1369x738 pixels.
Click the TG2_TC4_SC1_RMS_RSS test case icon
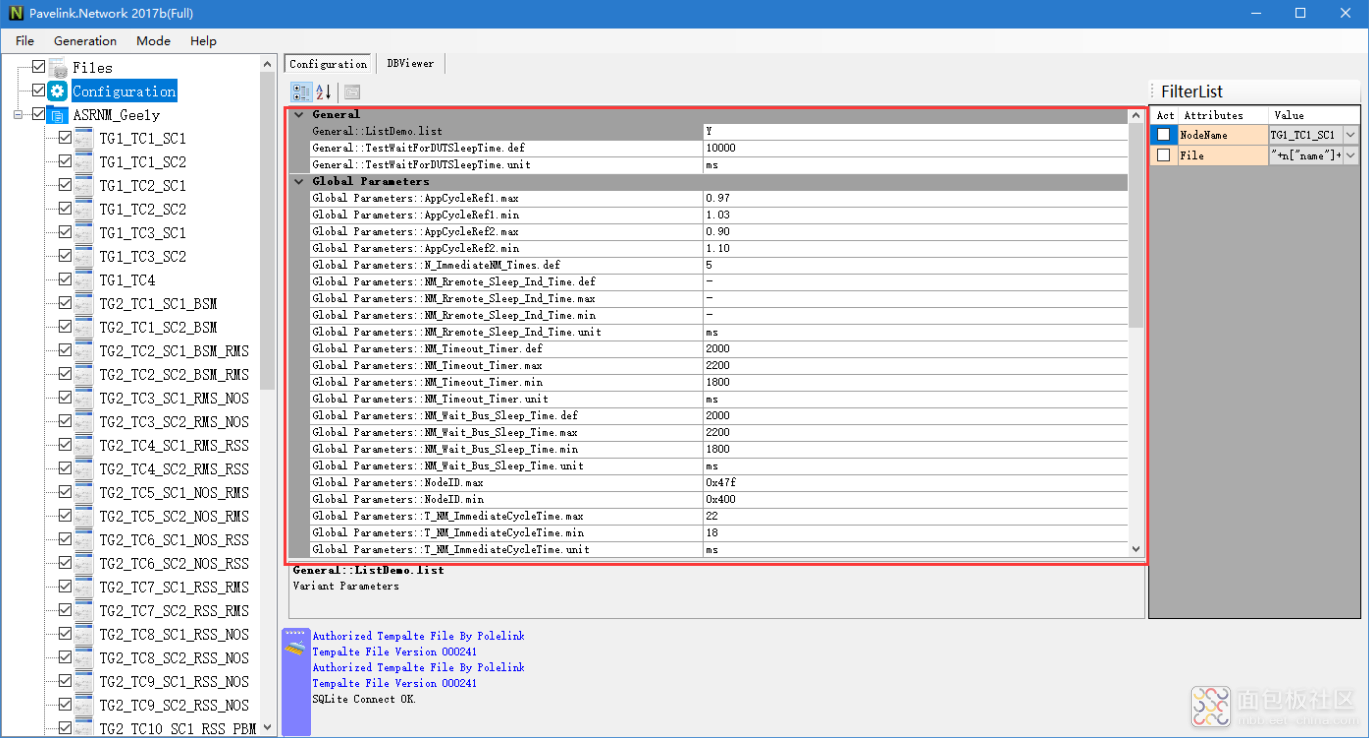pos(84,445)
